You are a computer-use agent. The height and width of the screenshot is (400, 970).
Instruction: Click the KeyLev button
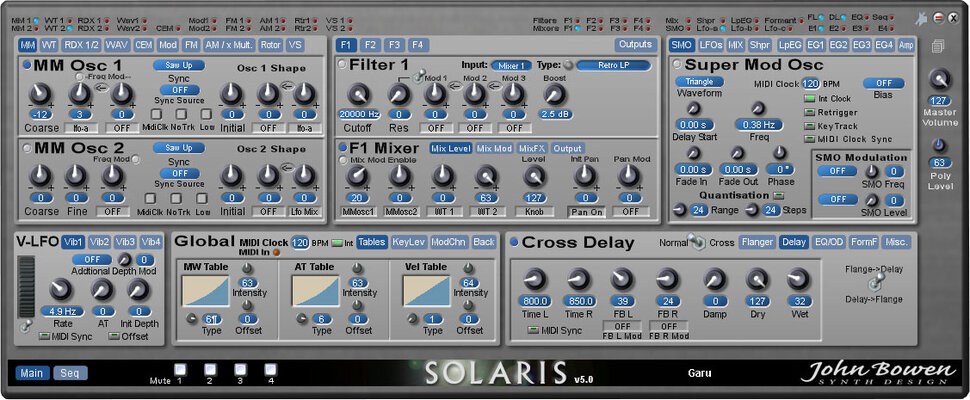[x=408, y=242]
